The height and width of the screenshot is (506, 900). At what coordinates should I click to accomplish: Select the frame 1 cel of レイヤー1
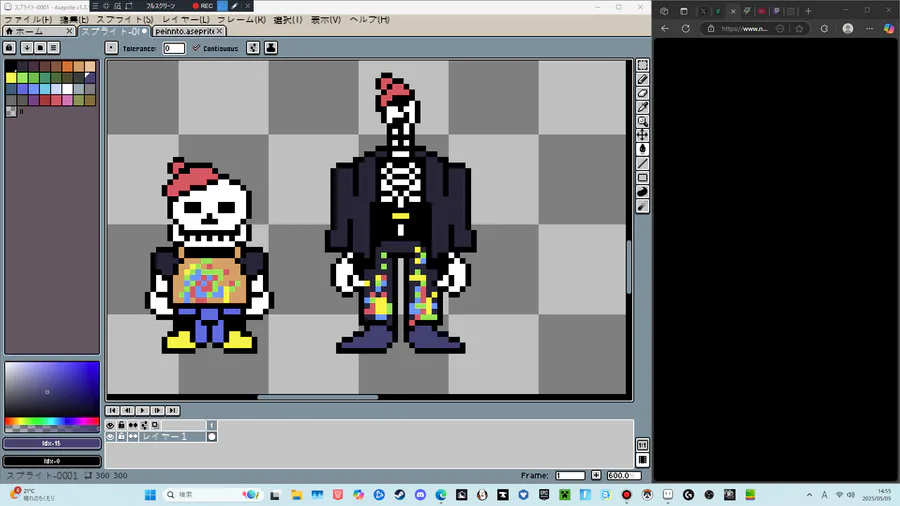coord(212,437)
